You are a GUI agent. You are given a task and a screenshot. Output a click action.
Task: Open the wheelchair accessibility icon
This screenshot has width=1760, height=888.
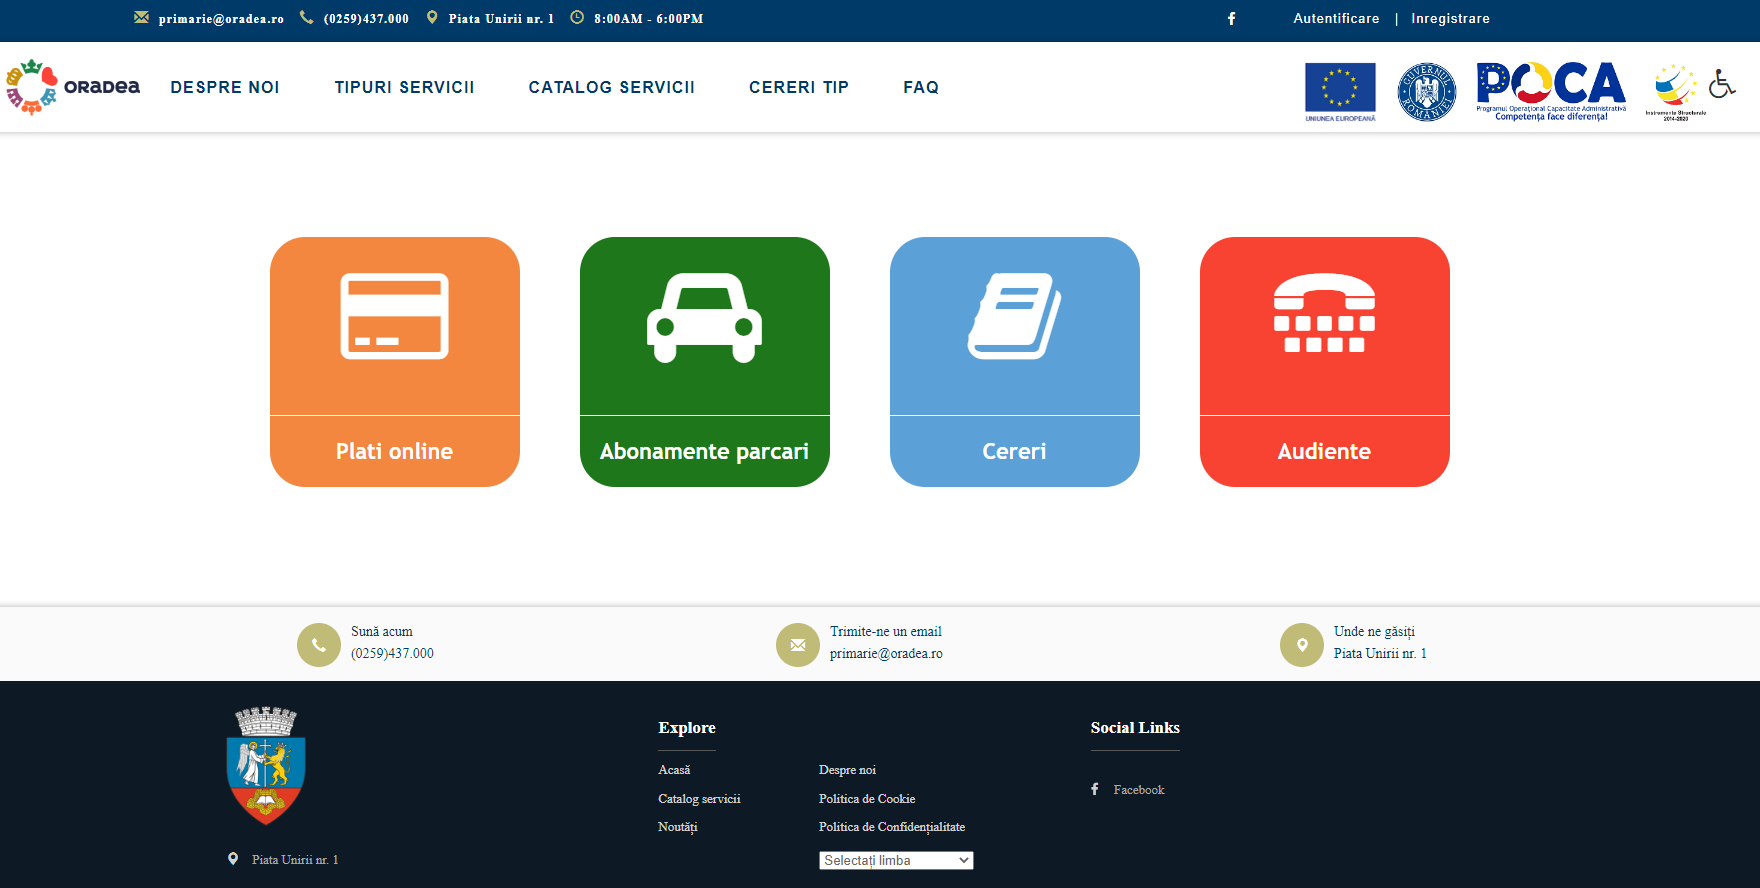click(1722, 83)
